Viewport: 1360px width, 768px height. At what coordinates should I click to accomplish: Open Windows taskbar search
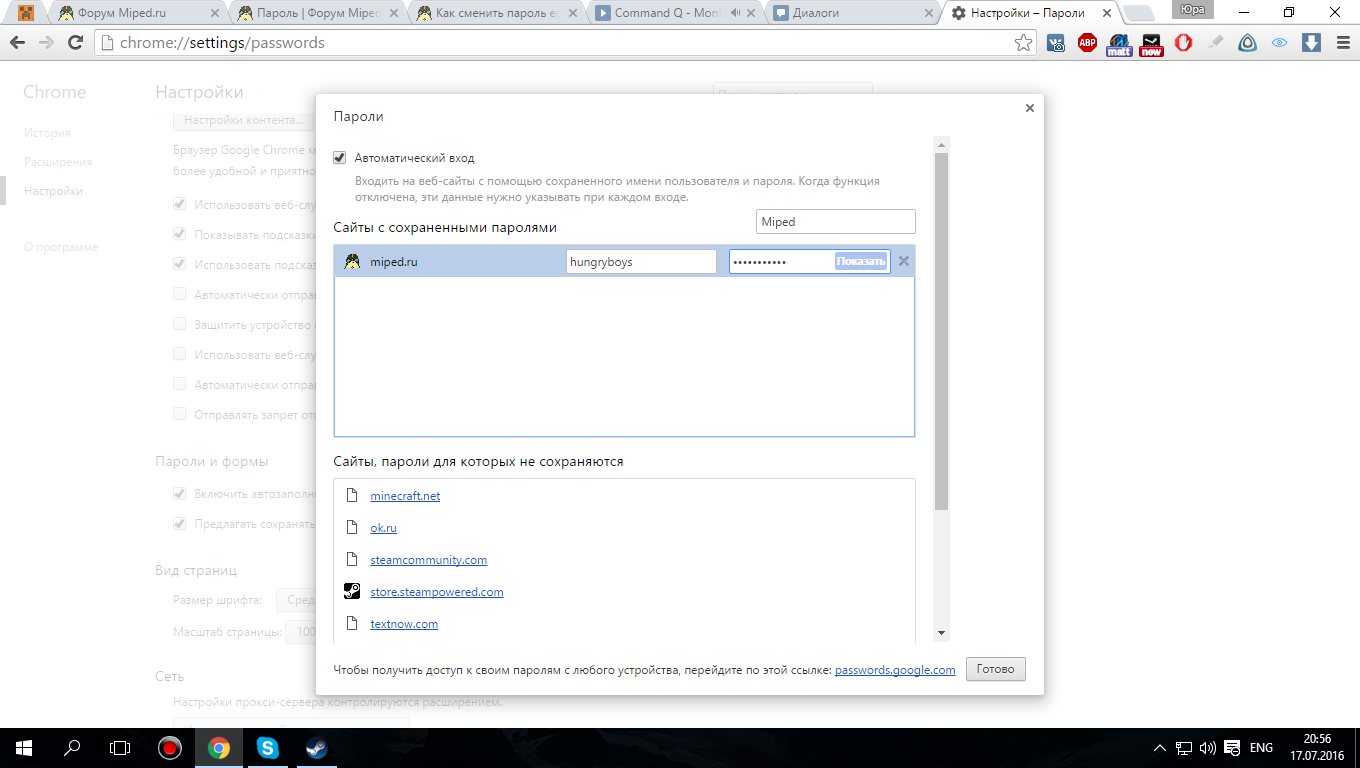(x=72, y=748)
